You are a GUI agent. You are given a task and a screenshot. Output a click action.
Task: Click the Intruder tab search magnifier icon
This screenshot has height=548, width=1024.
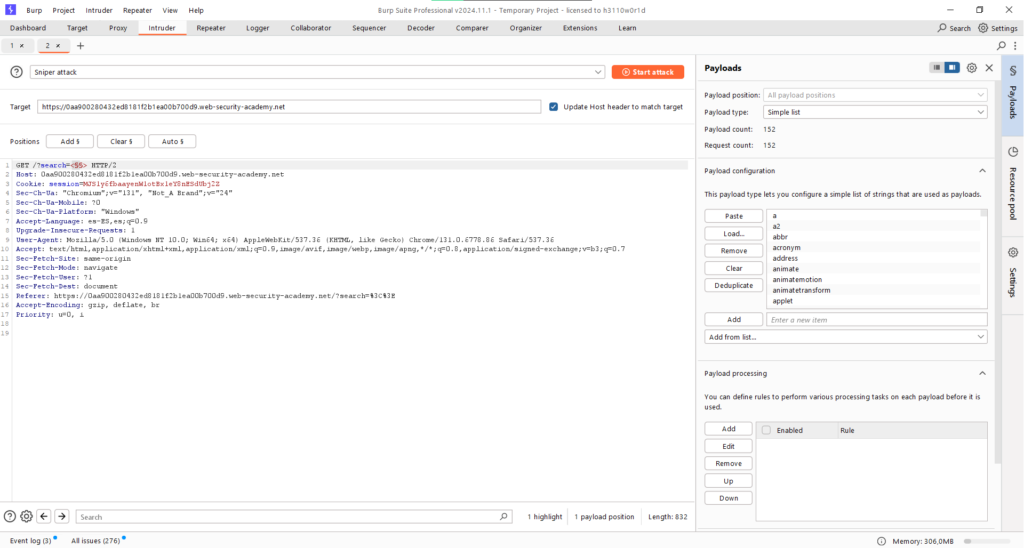[x=1001, y=46]
